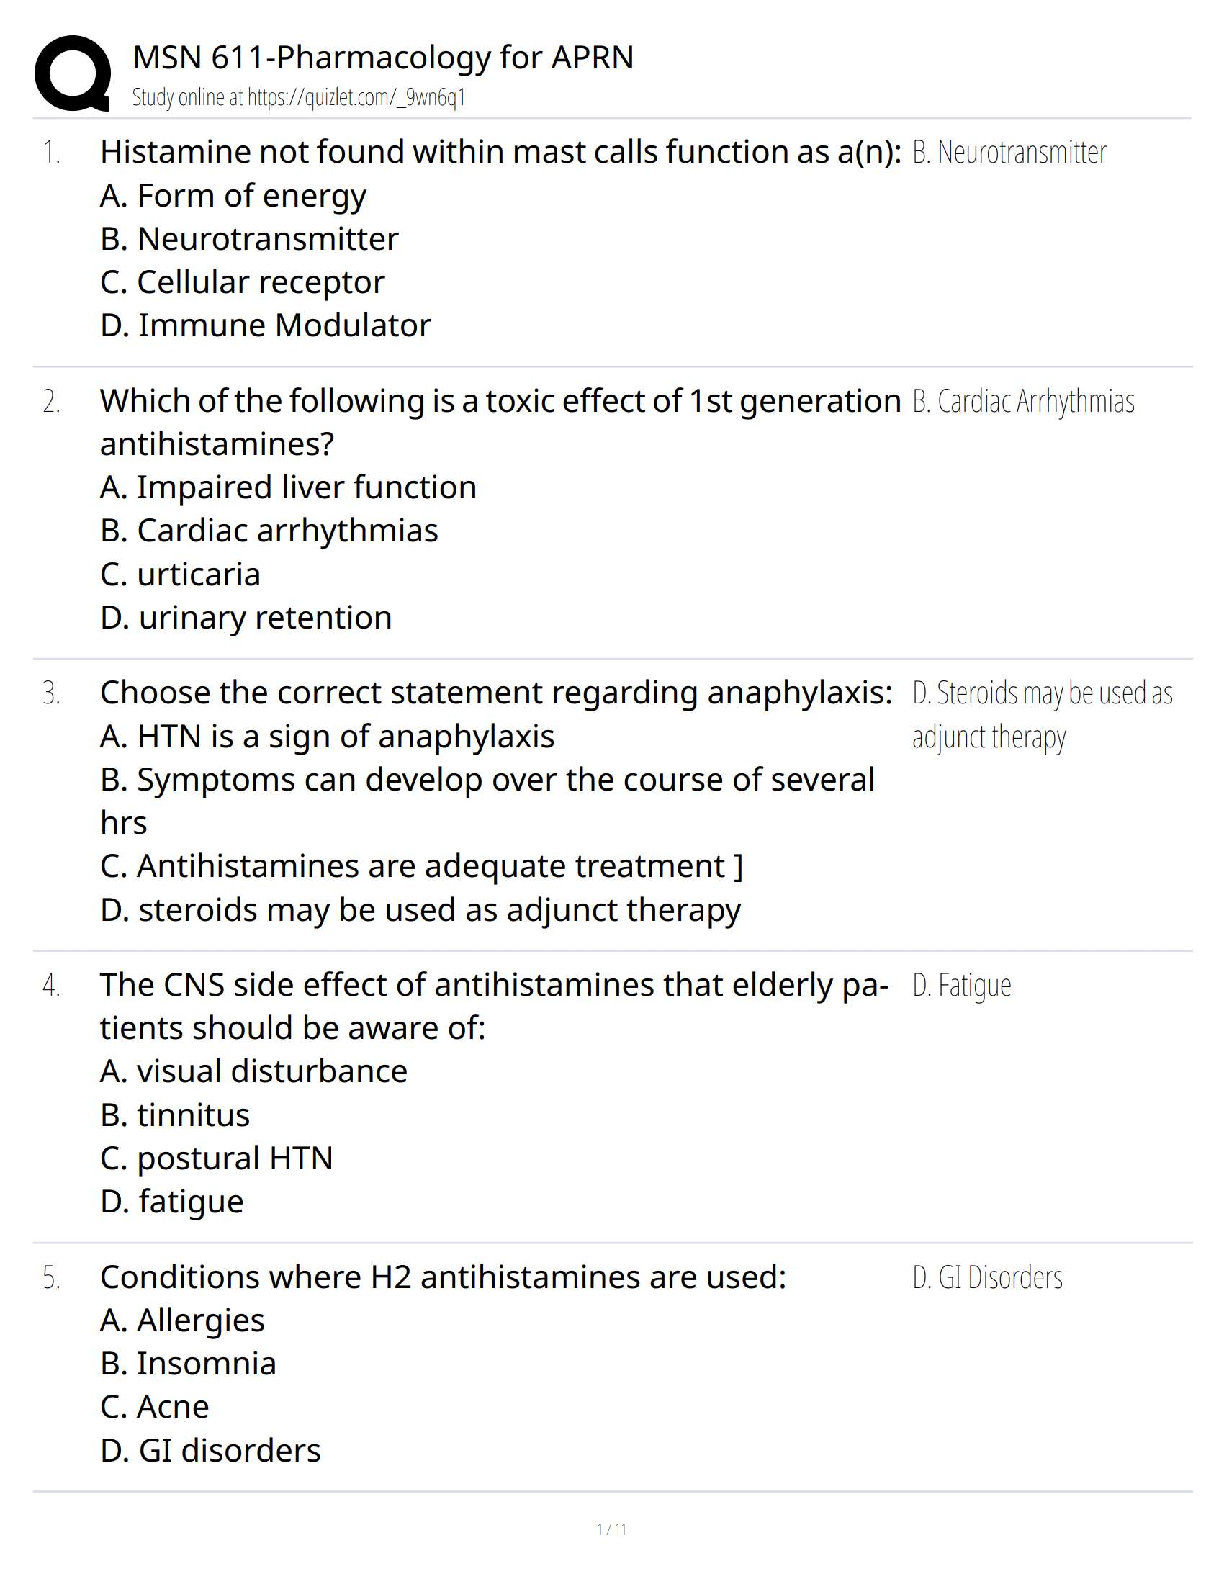The image size is (1224, 1584).
Task: Select option B. tinnitus
Action: point(175,1115)
